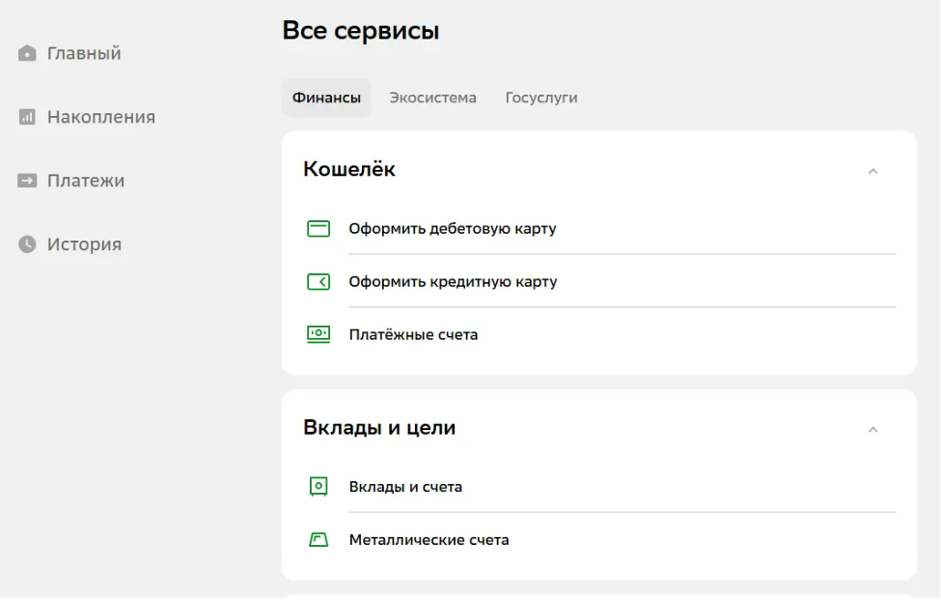Select the banknote icon for Платёжные счета
The width and height of the screenshot is (941, 600).
pos(320,334)
